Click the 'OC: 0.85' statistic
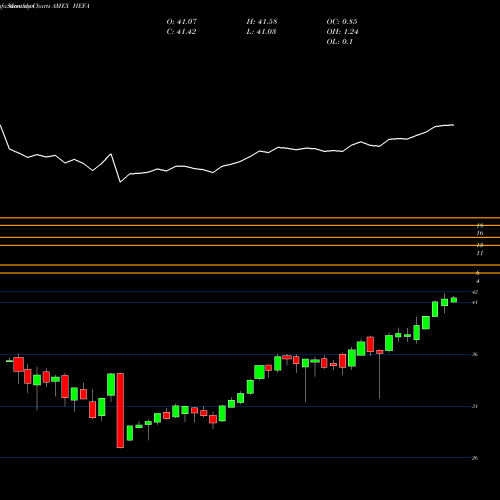 coord(342,22)
